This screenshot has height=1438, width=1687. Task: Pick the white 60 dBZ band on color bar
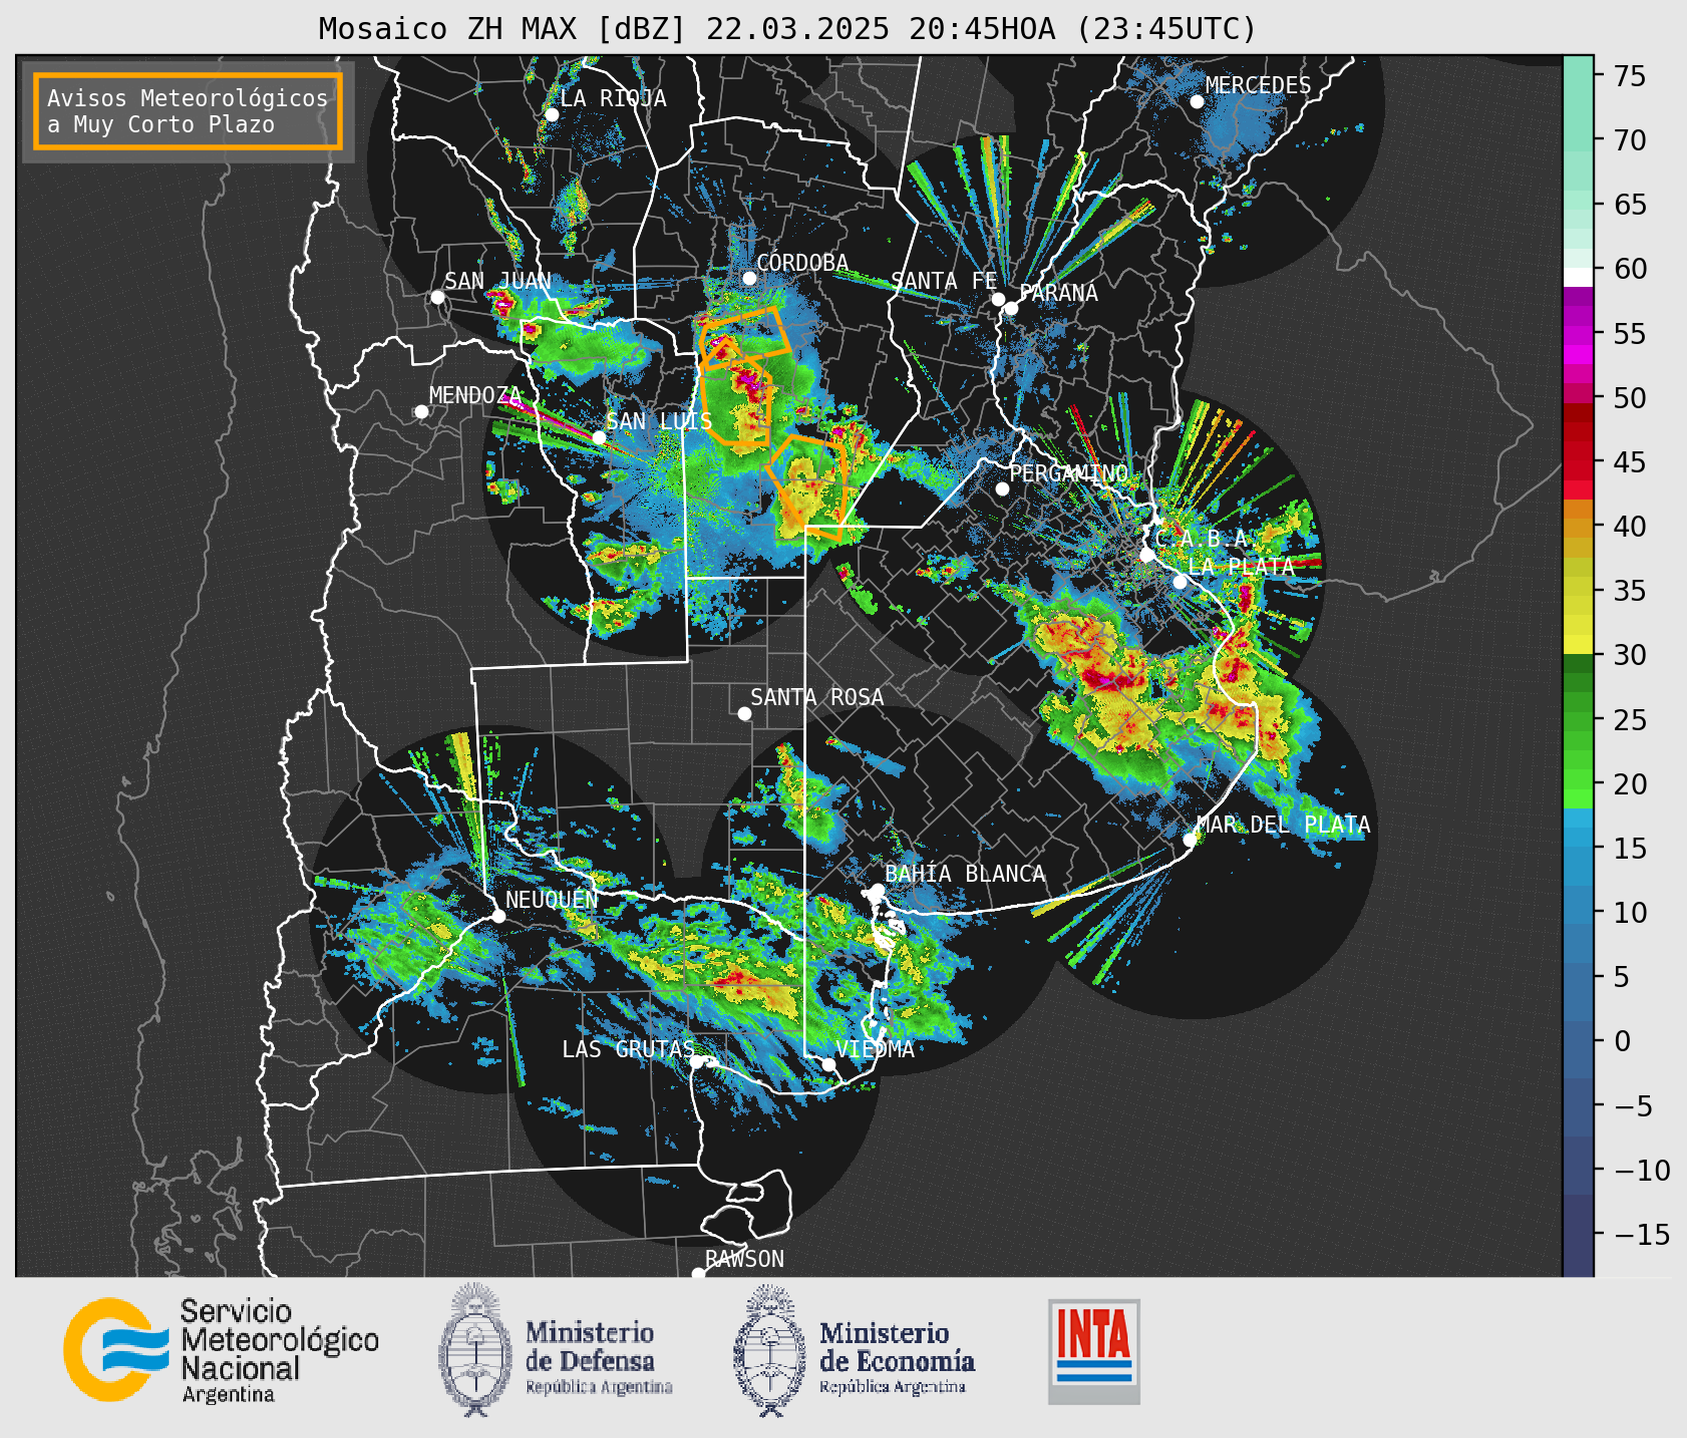point(1578,276)
